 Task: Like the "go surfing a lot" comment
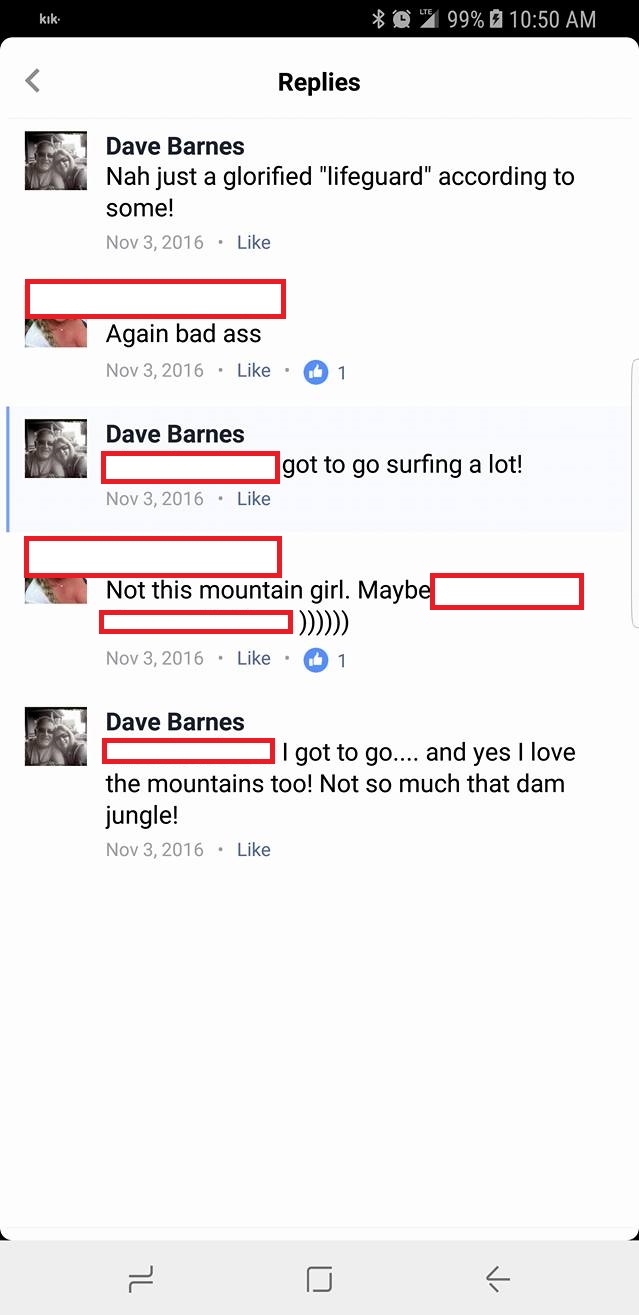tap(254, 498)
